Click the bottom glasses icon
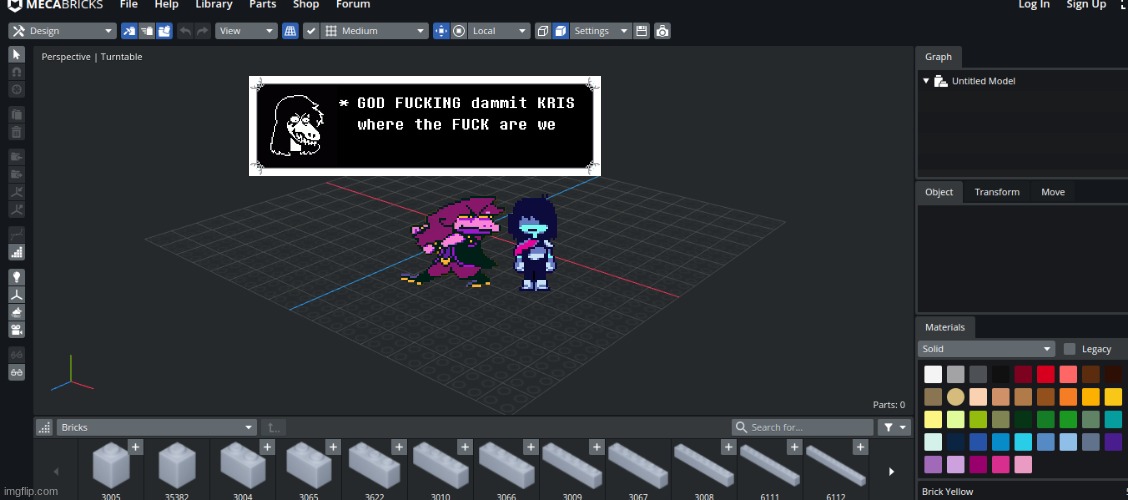This screenshot has width=1128, height=500. [x=17, y=372]
